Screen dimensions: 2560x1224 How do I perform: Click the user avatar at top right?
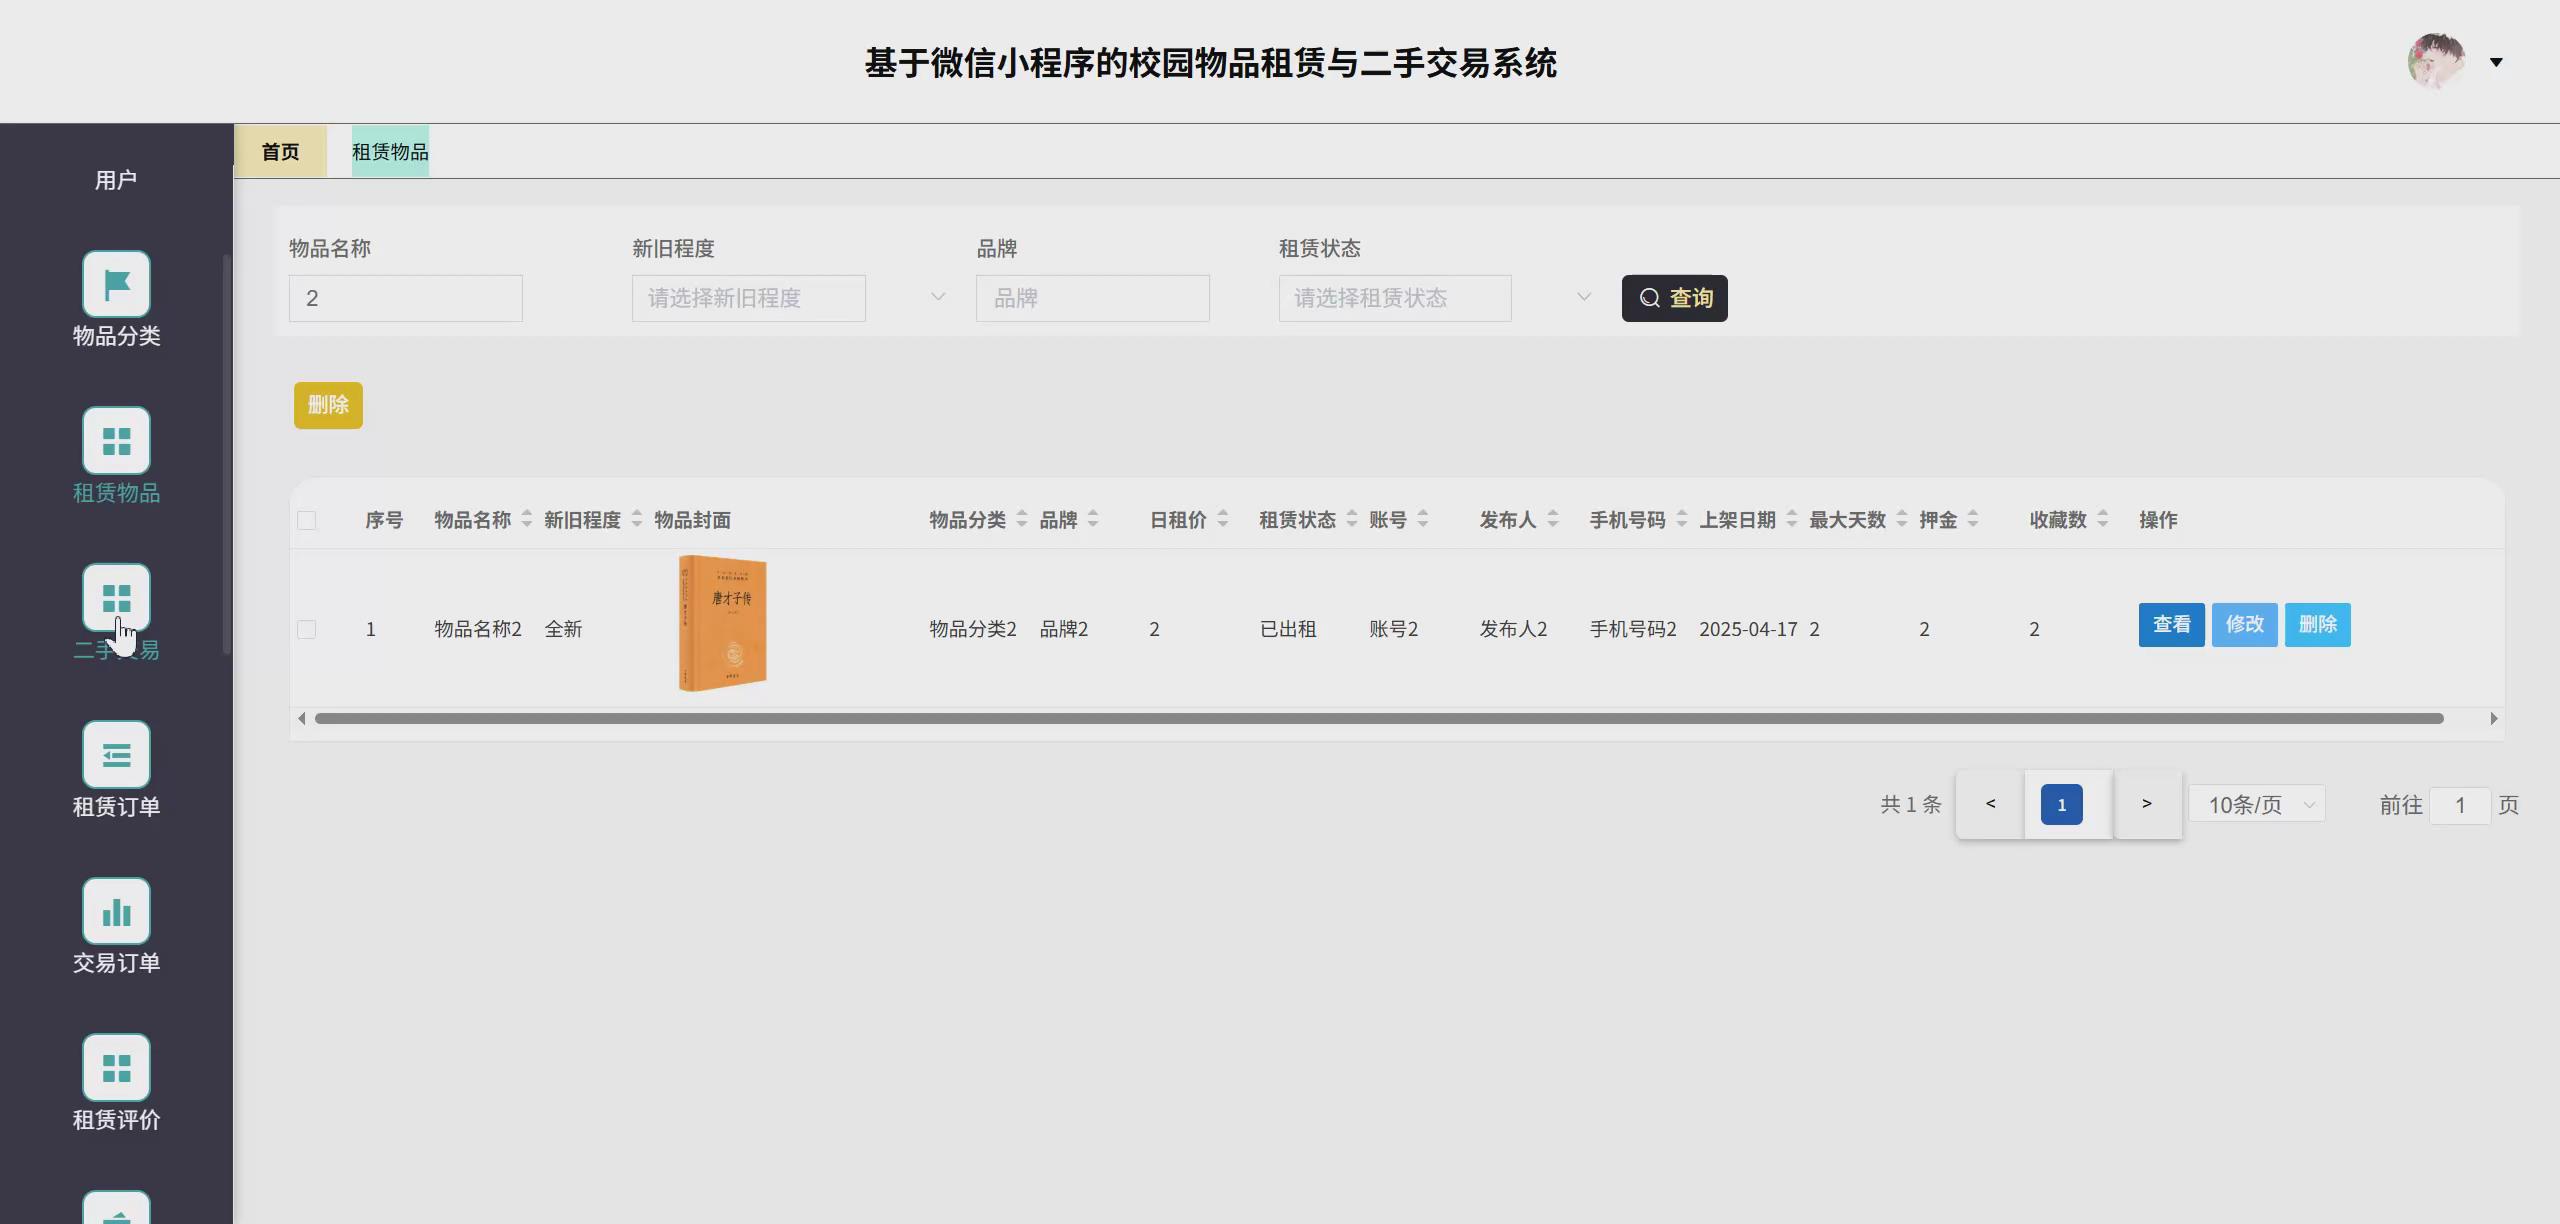tap(2434, 61)
